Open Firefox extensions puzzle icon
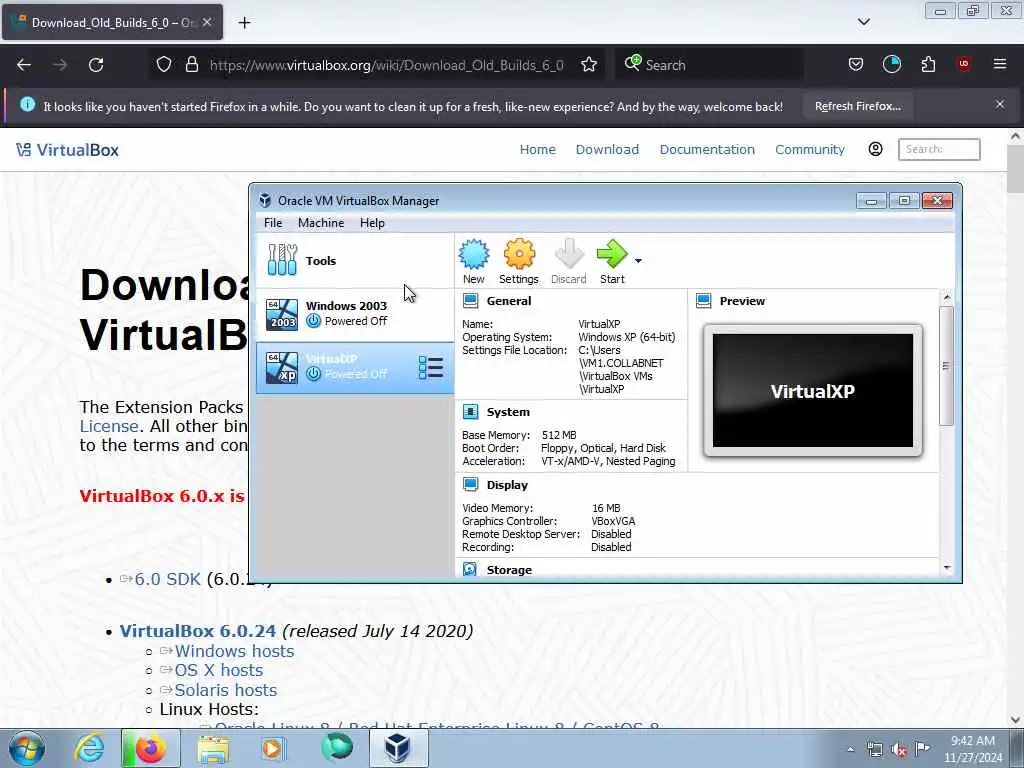The height and width of the screenshot is (768, 1024). (x=928, y=65)
